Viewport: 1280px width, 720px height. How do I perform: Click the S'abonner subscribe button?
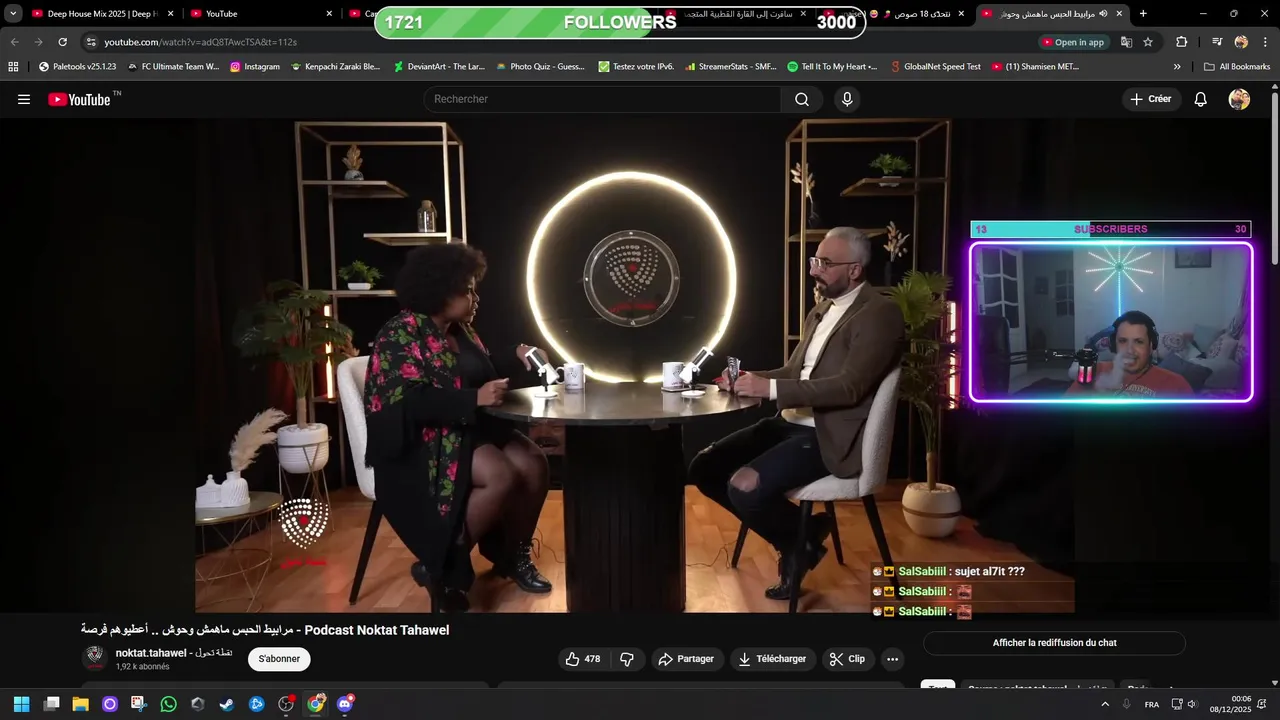coord(279,659)
